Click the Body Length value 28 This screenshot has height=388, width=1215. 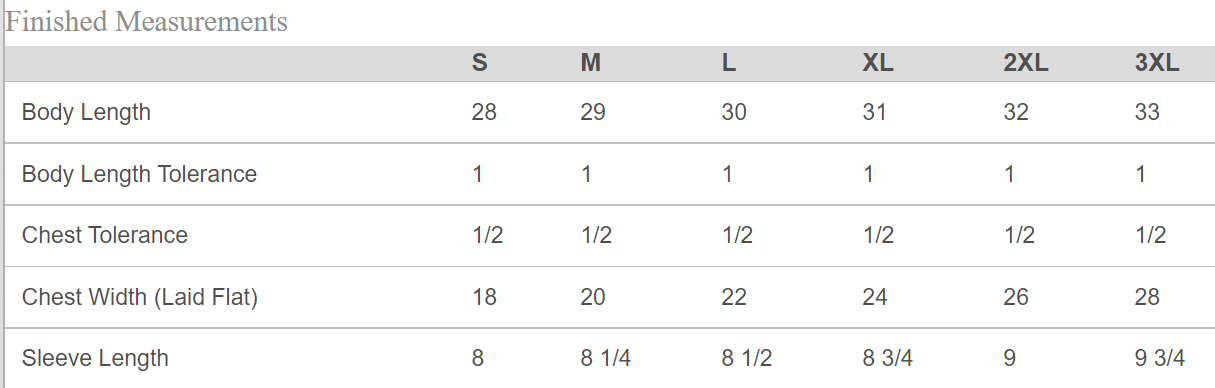484,112
